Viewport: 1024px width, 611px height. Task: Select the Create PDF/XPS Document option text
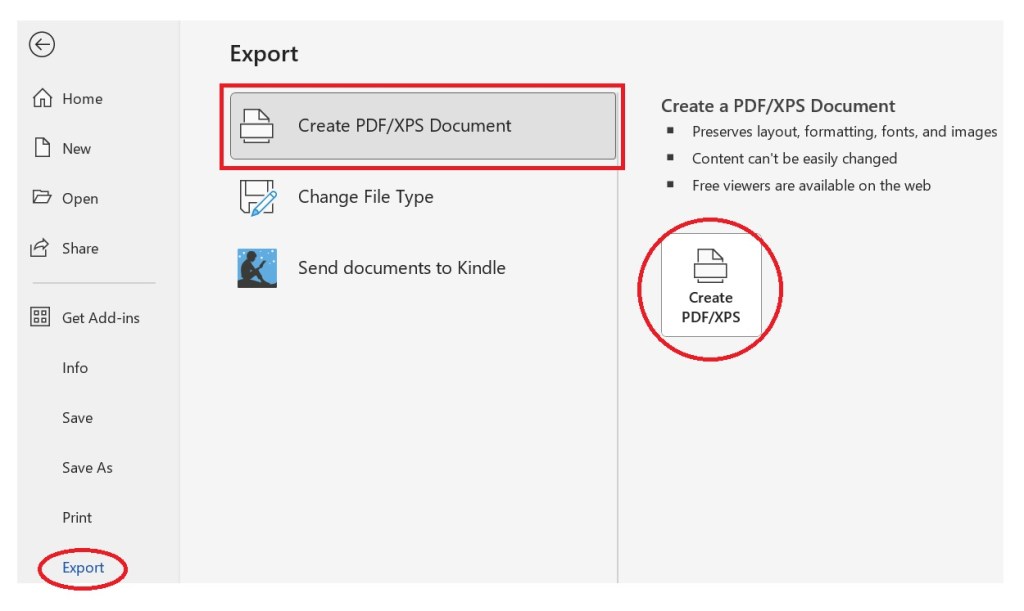point(404,126)
